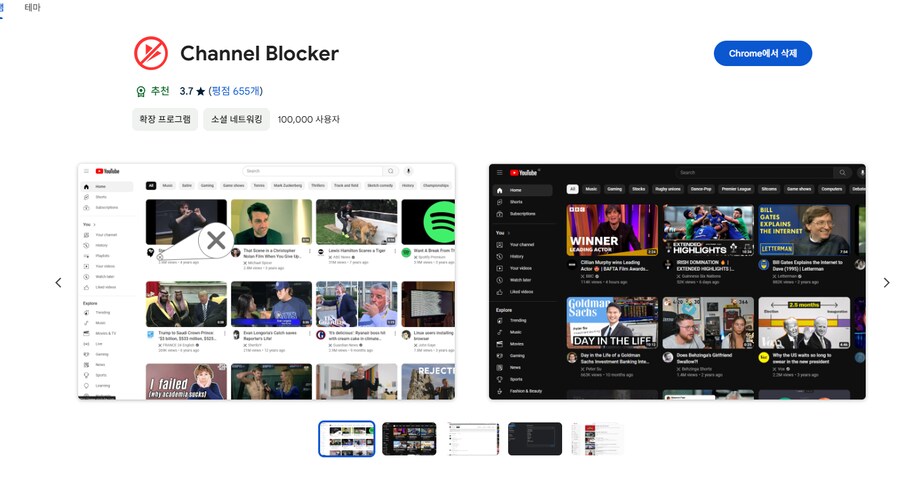Click the Channel Blocker extension logo

point(151,53)
